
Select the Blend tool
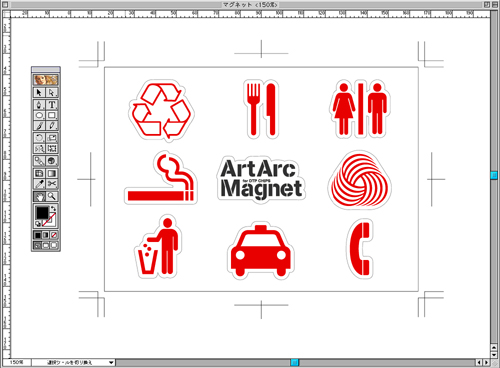coord(39,161)
